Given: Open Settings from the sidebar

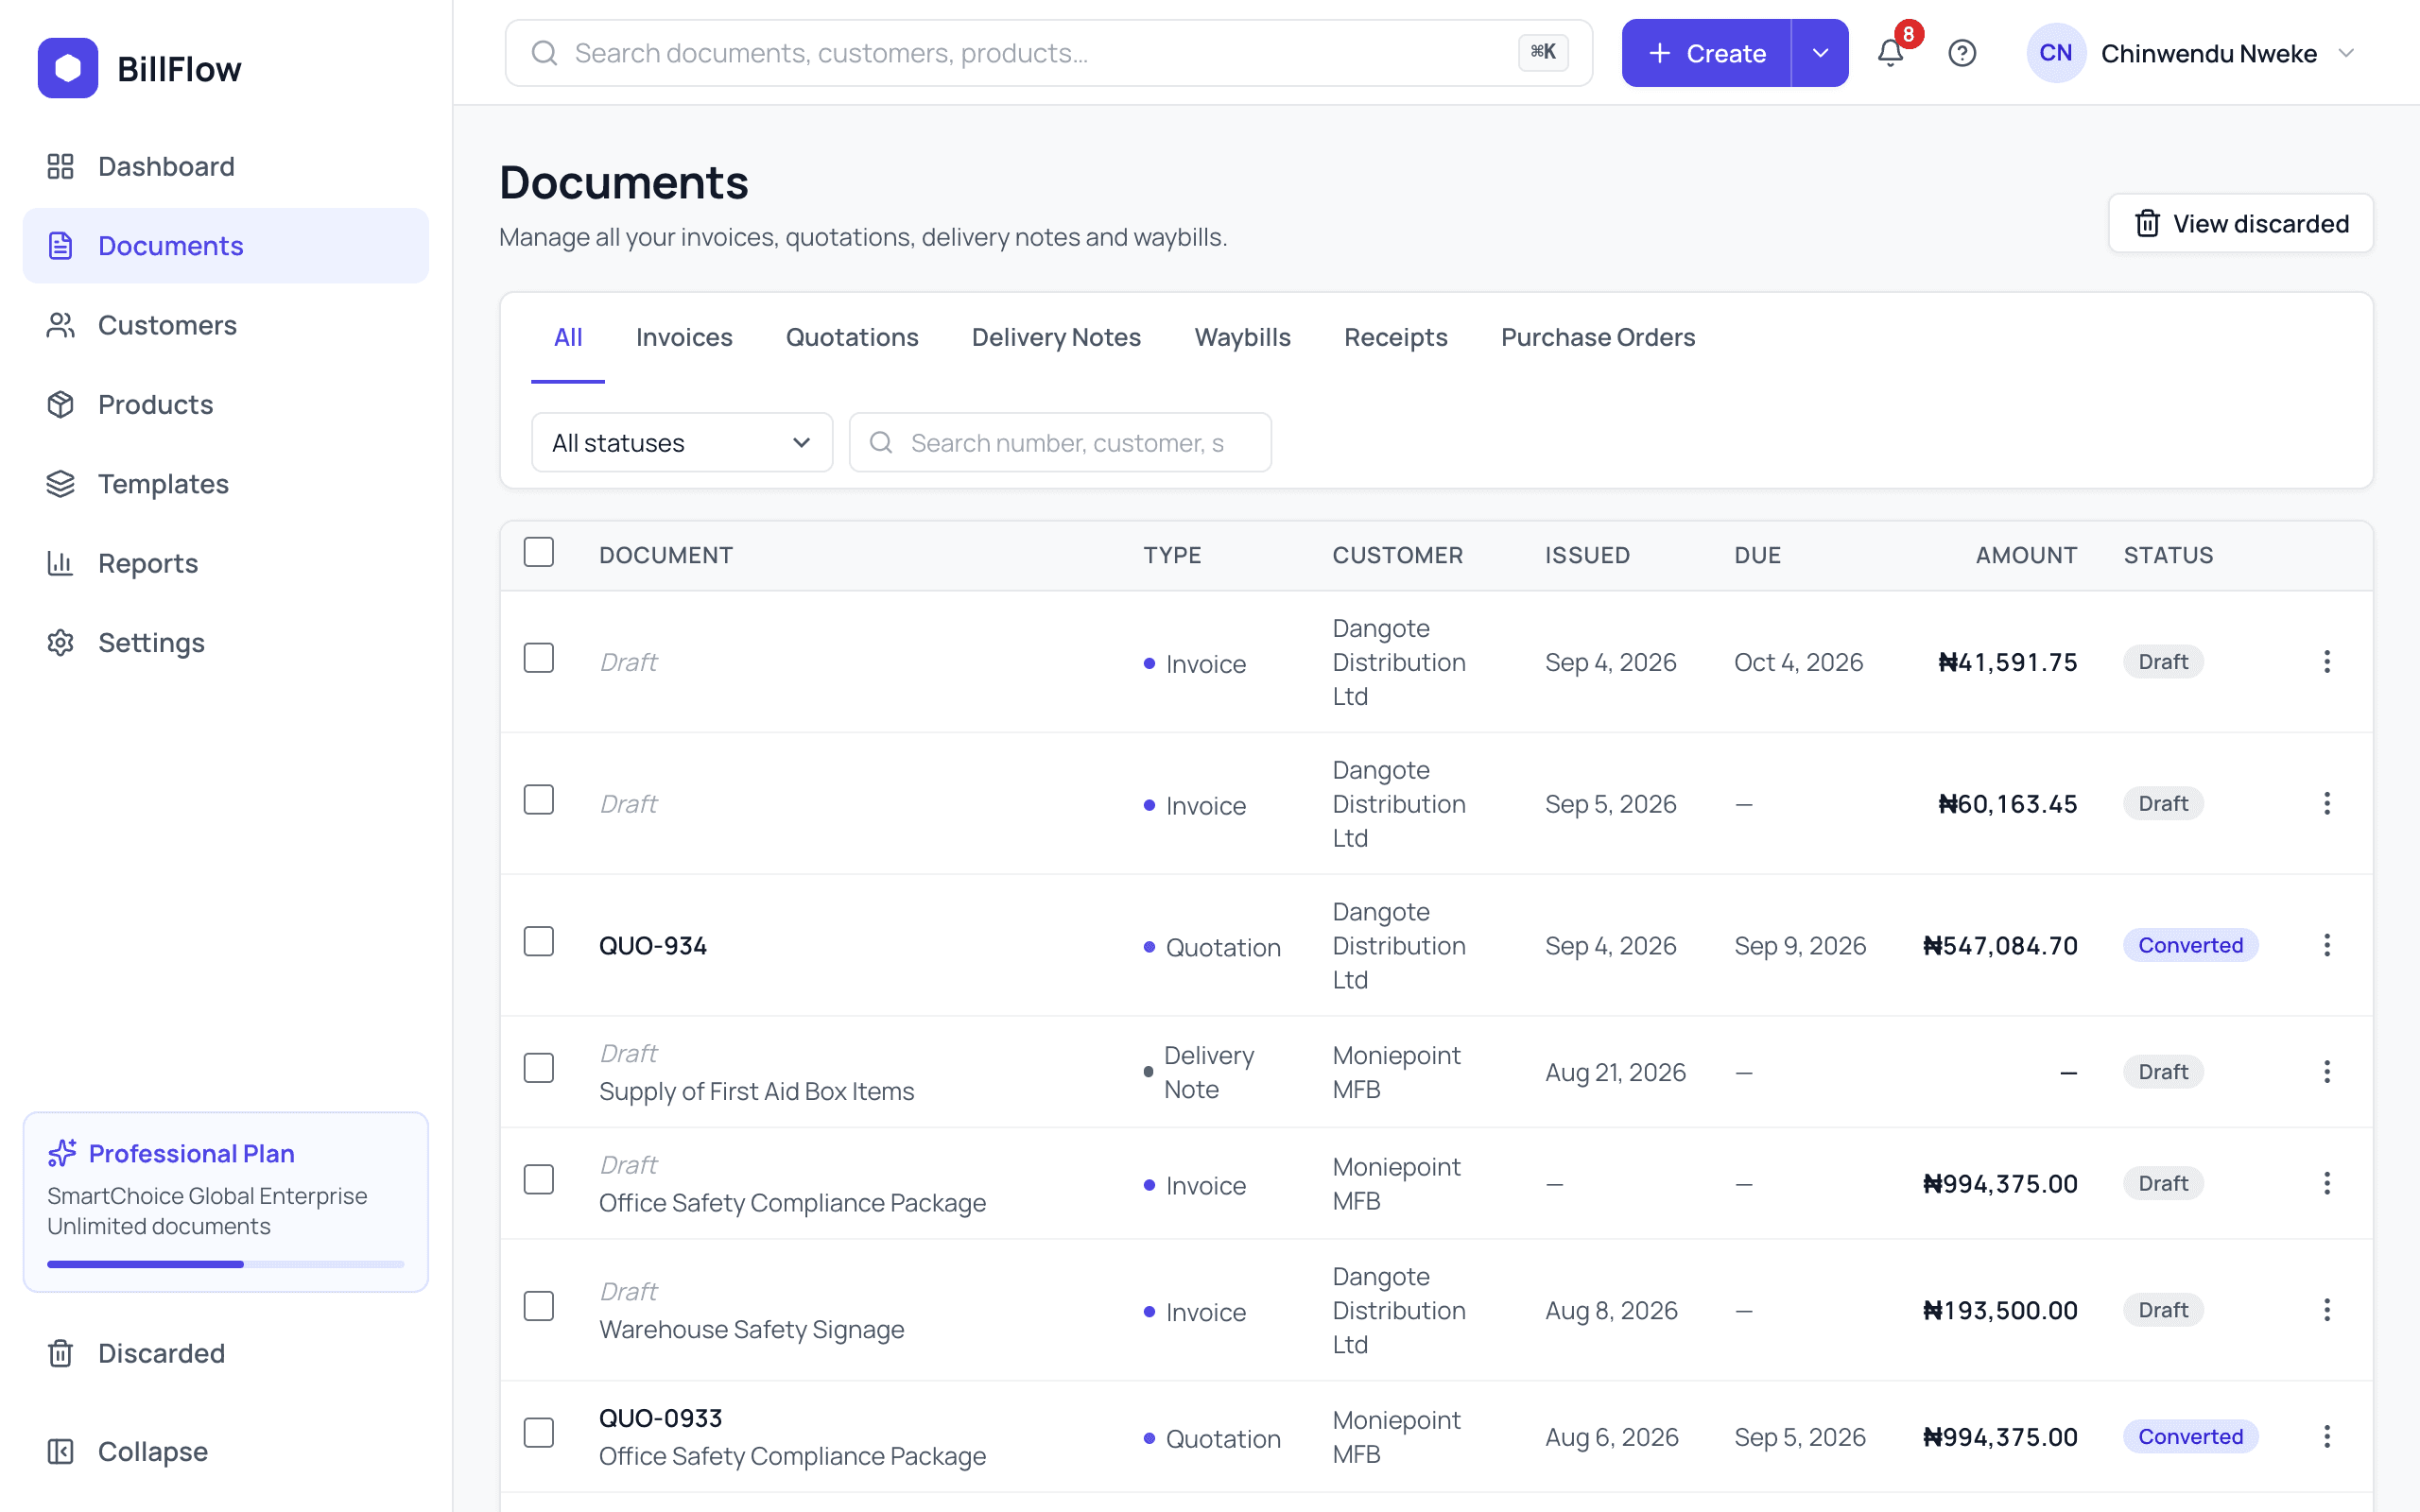Looking at the screenshot, I should coord(226,642).
